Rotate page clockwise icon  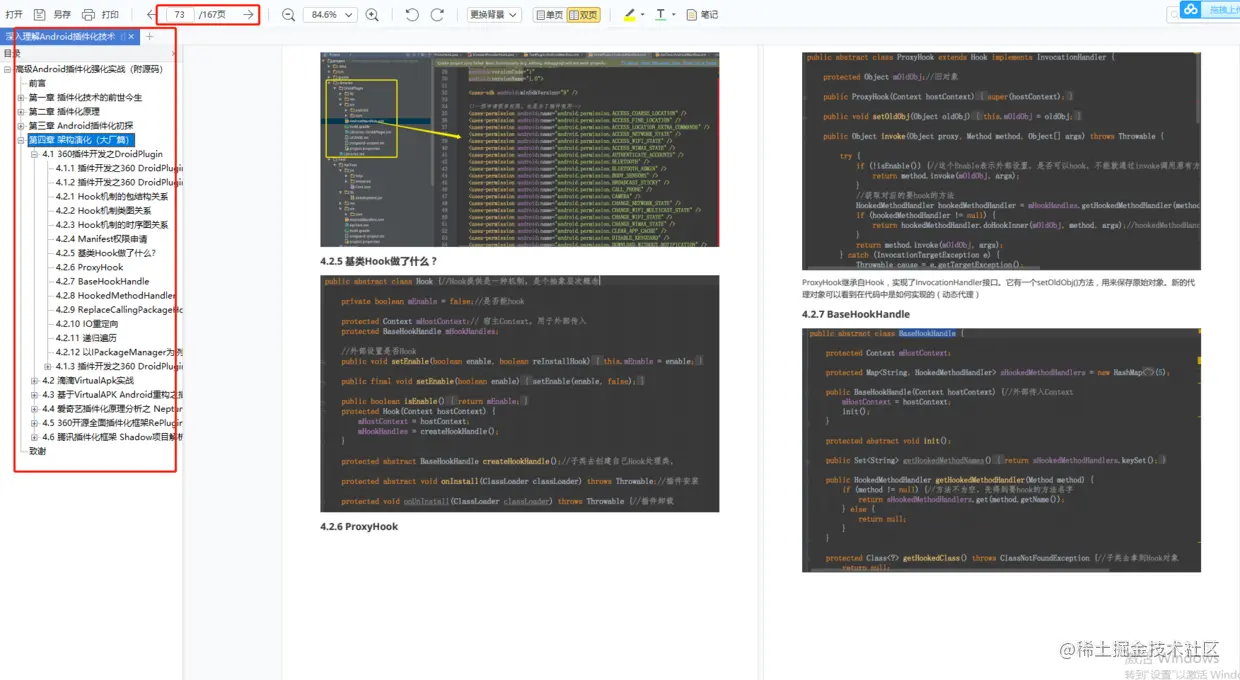pos(437,15)
